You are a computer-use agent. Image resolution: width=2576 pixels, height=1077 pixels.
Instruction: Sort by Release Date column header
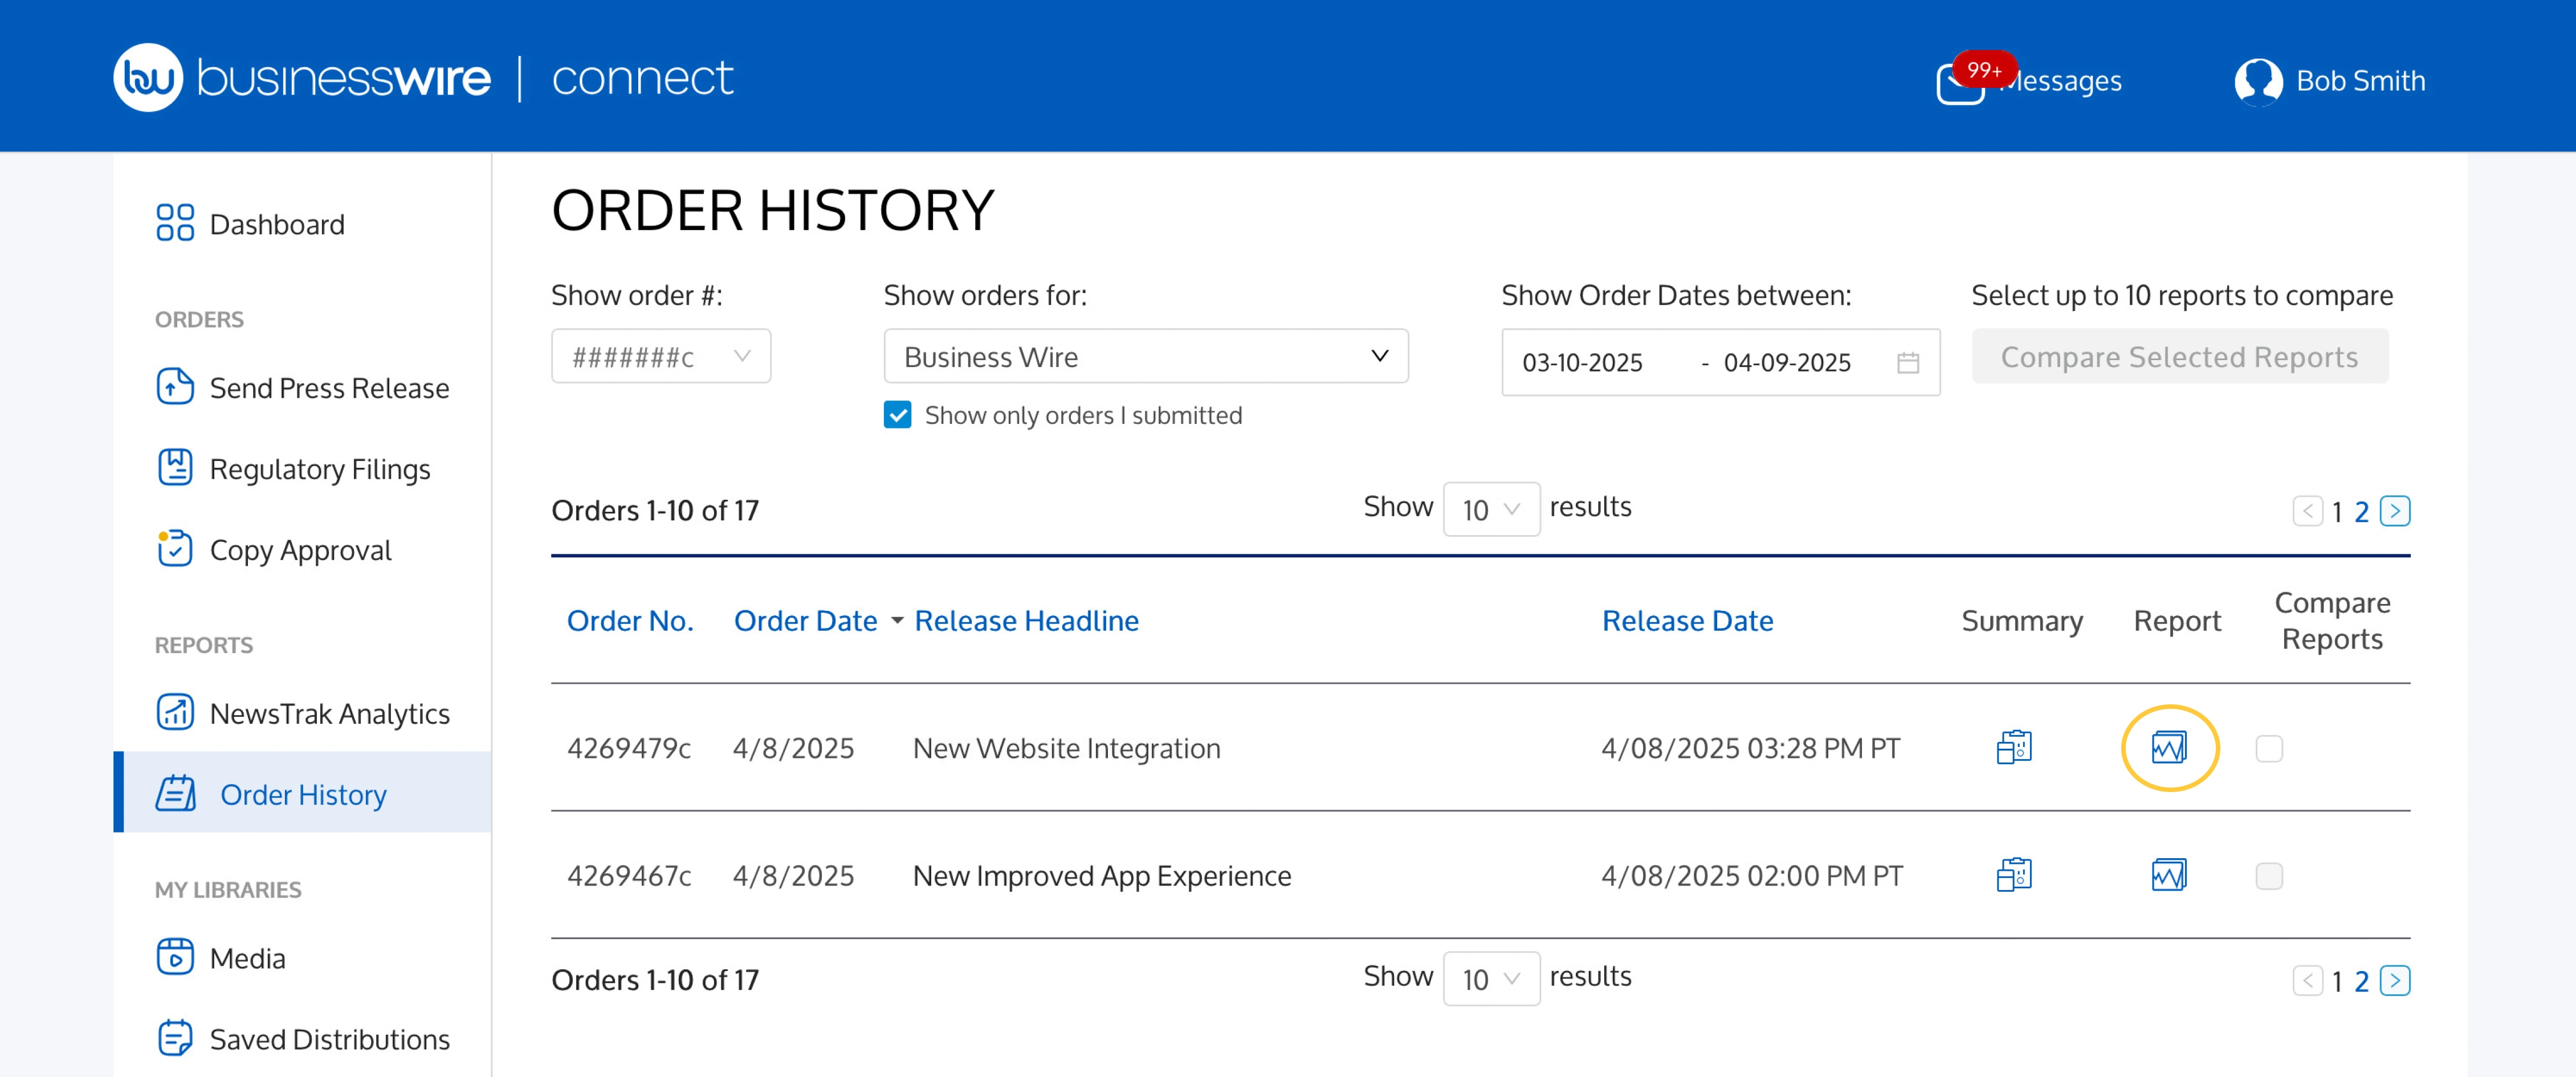(x=1687, y=621)
